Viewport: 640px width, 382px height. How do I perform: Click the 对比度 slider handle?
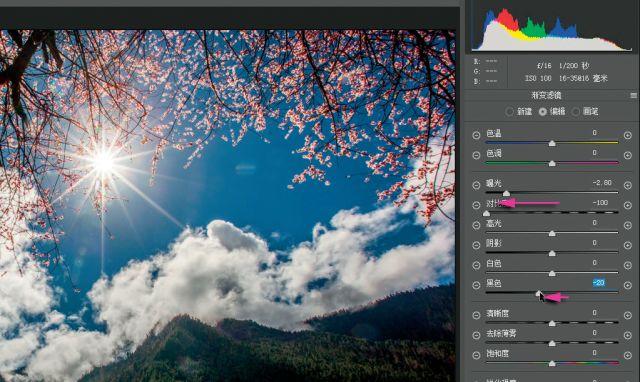(x=486, y=213)
